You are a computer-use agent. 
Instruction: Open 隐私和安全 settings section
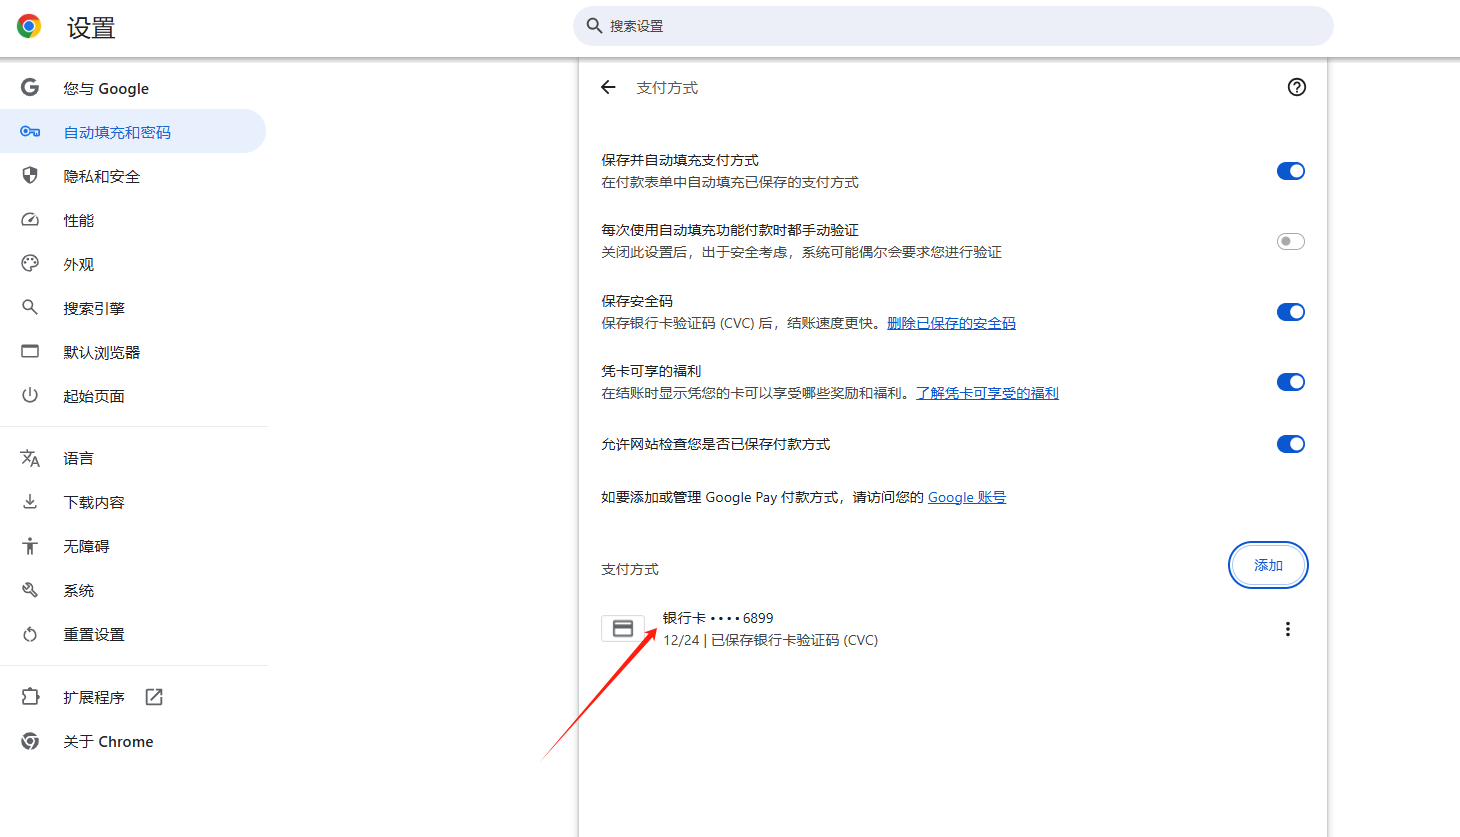133,176
